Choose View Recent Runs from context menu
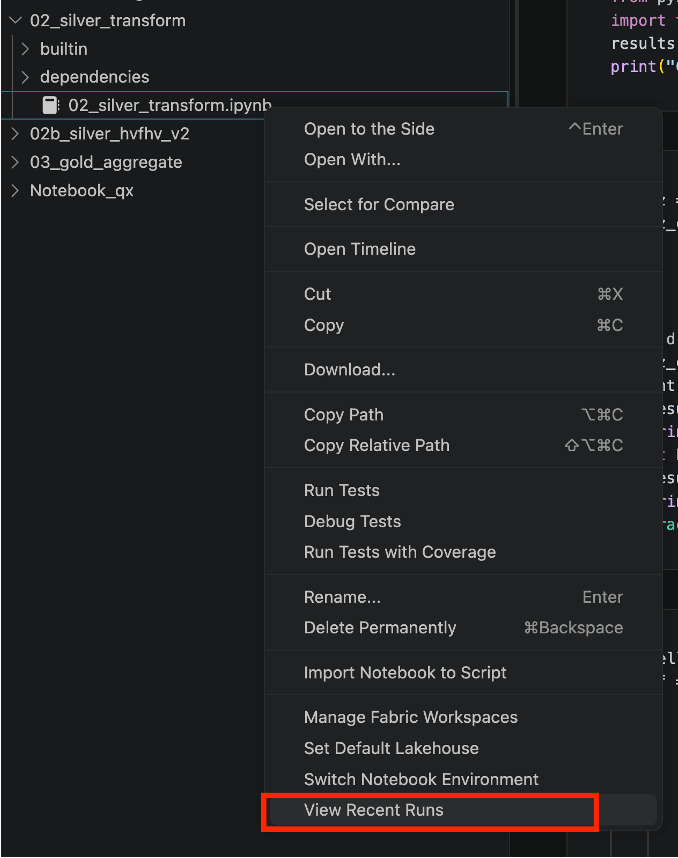This screenshot has width=678, height=858. tap(374, 810)
